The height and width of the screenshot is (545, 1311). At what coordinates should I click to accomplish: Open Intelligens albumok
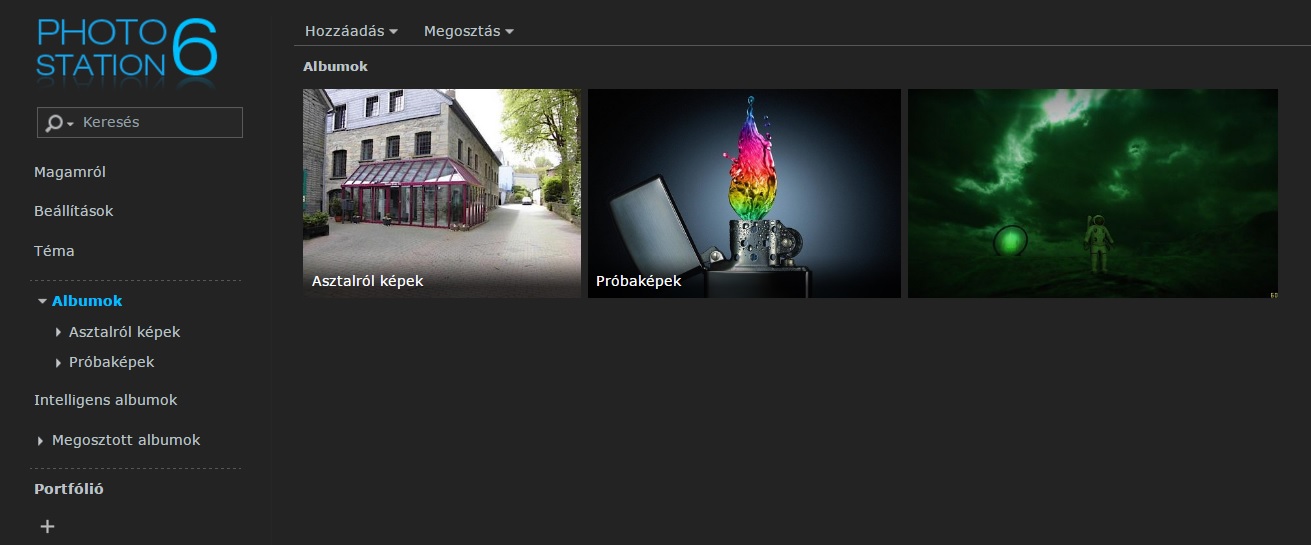coord(106,400)
